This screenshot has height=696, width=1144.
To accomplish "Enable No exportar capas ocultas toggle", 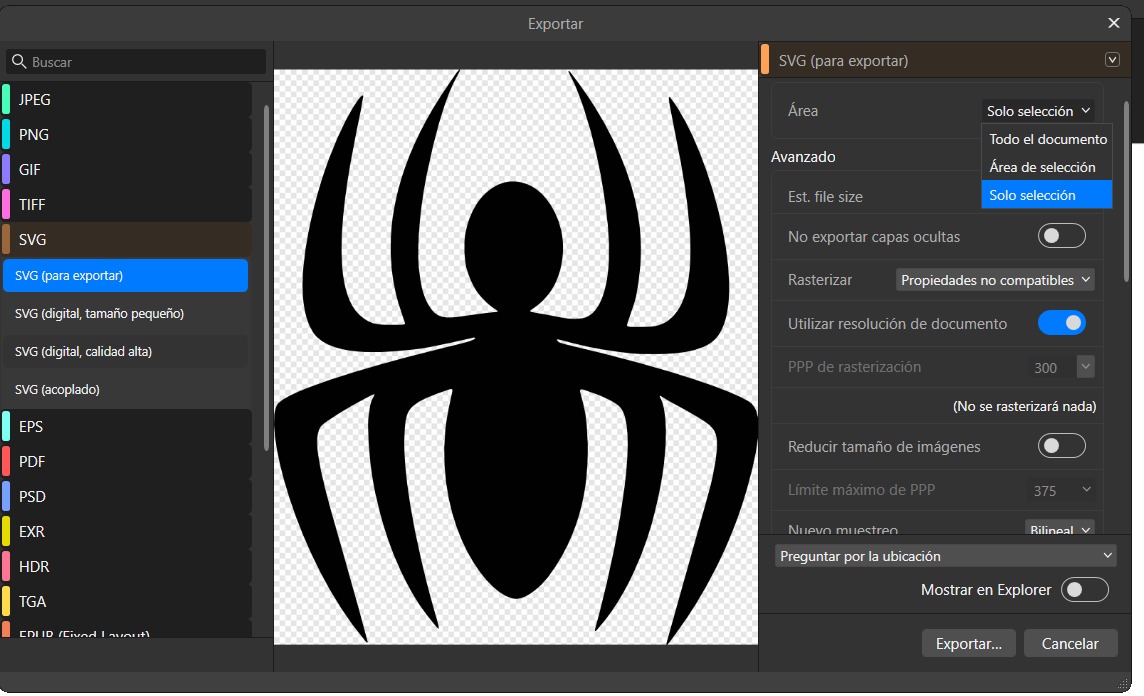I will 1061,236.
